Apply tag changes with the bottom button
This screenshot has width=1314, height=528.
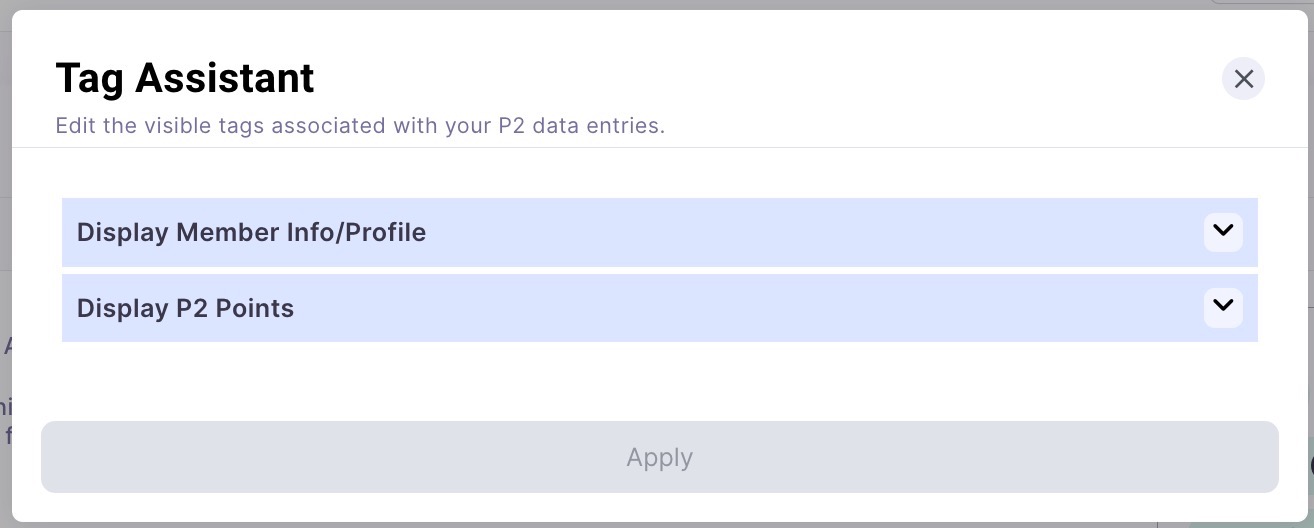(x=660, y=457)
